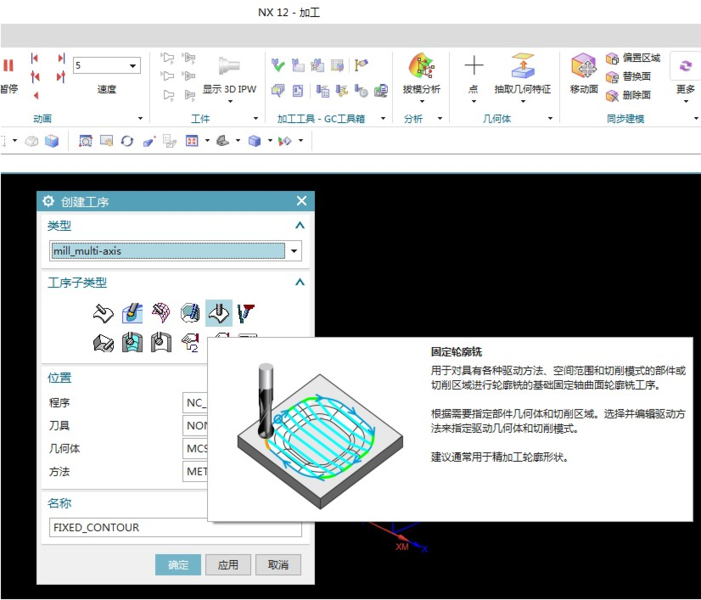The image size is (701, 600).
Task: Select the first subtype icon in the second row
Action: tap(103, 343)
